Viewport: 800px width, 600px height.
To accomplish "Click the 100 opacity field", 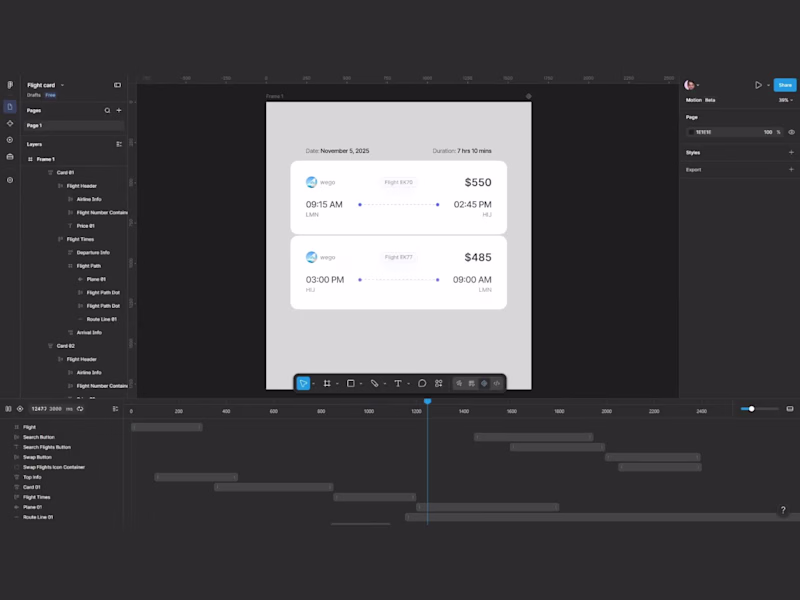I will (x=768, y=132).
